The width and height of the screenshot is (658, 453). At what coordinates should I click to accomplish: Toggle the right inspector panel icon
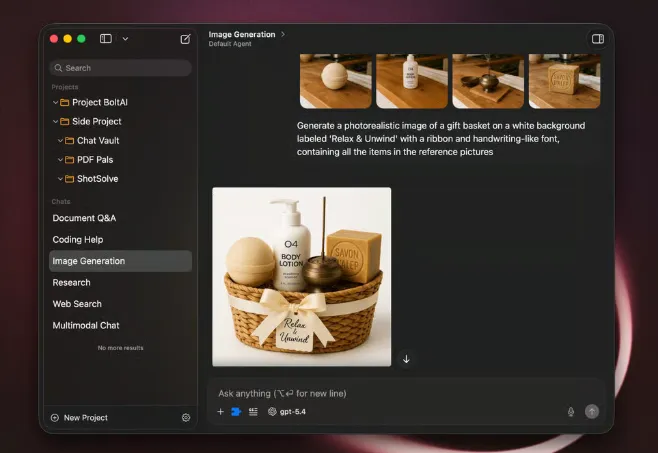[598, 39]
